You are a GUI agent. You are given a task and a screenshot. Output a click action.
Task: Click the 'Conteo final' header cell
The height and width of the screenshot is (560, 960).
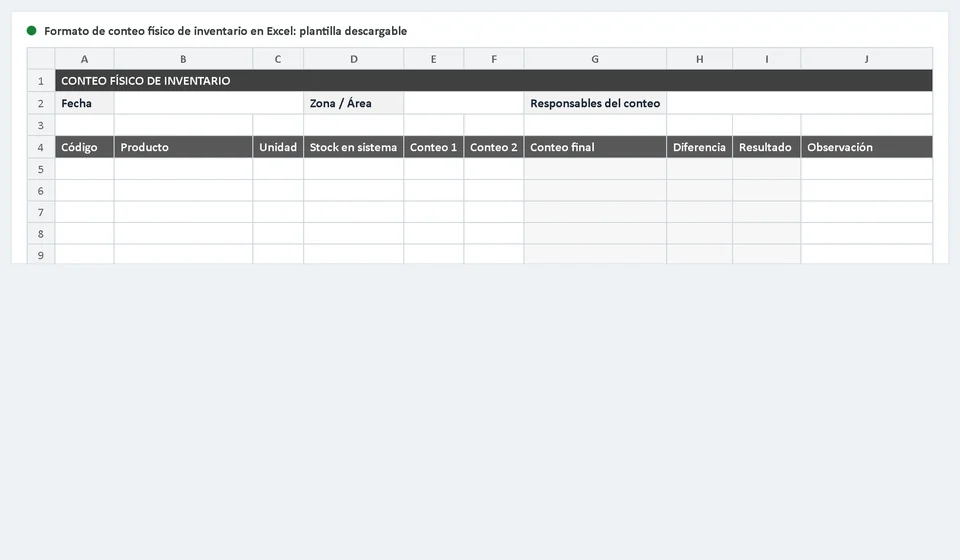(595, 147)
